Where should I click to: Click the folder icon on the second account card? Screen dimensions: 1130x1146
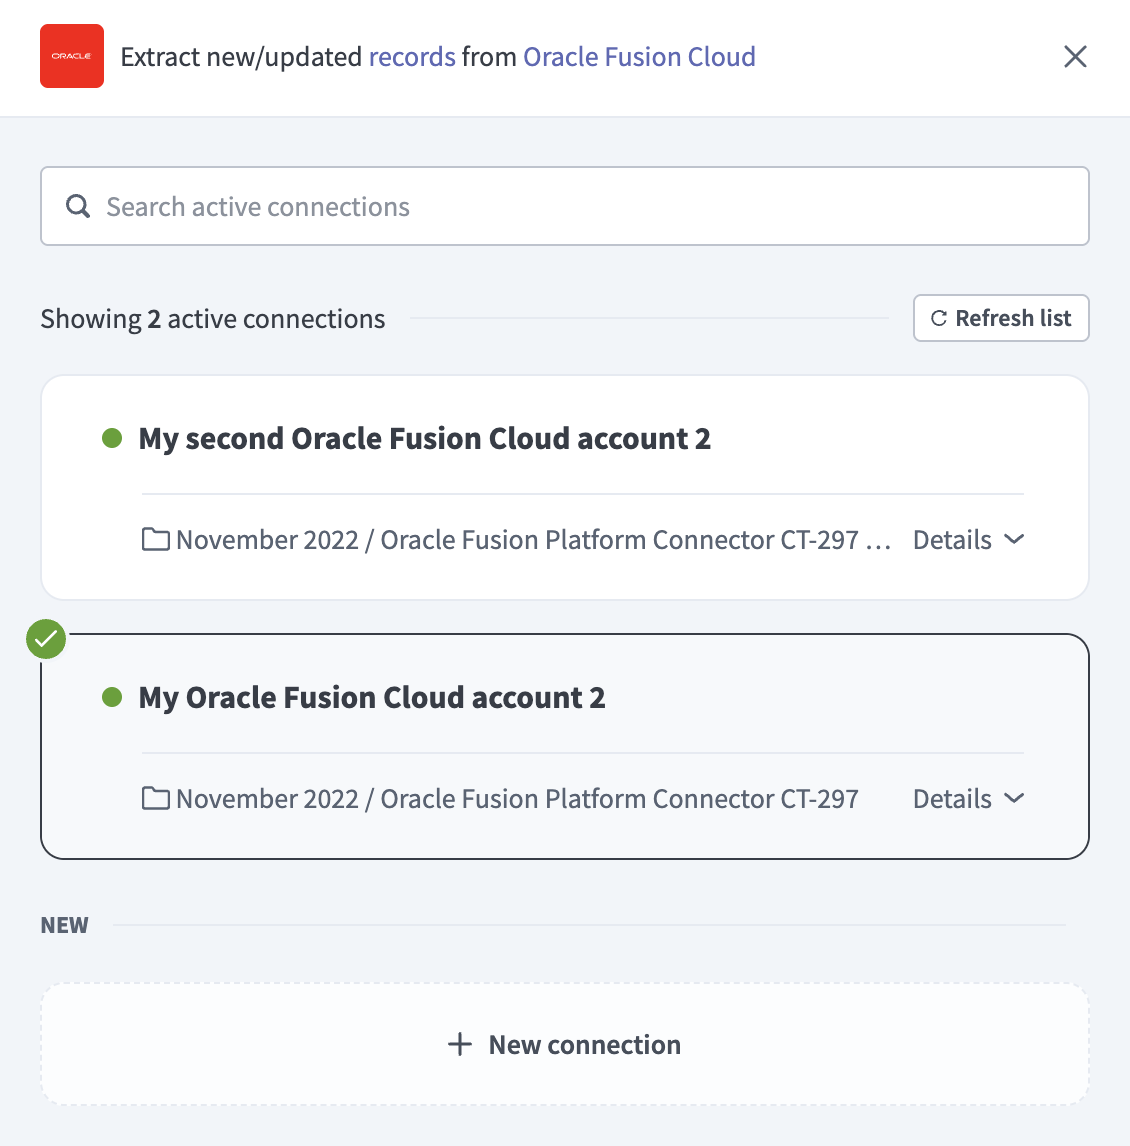tap(155, 539)
